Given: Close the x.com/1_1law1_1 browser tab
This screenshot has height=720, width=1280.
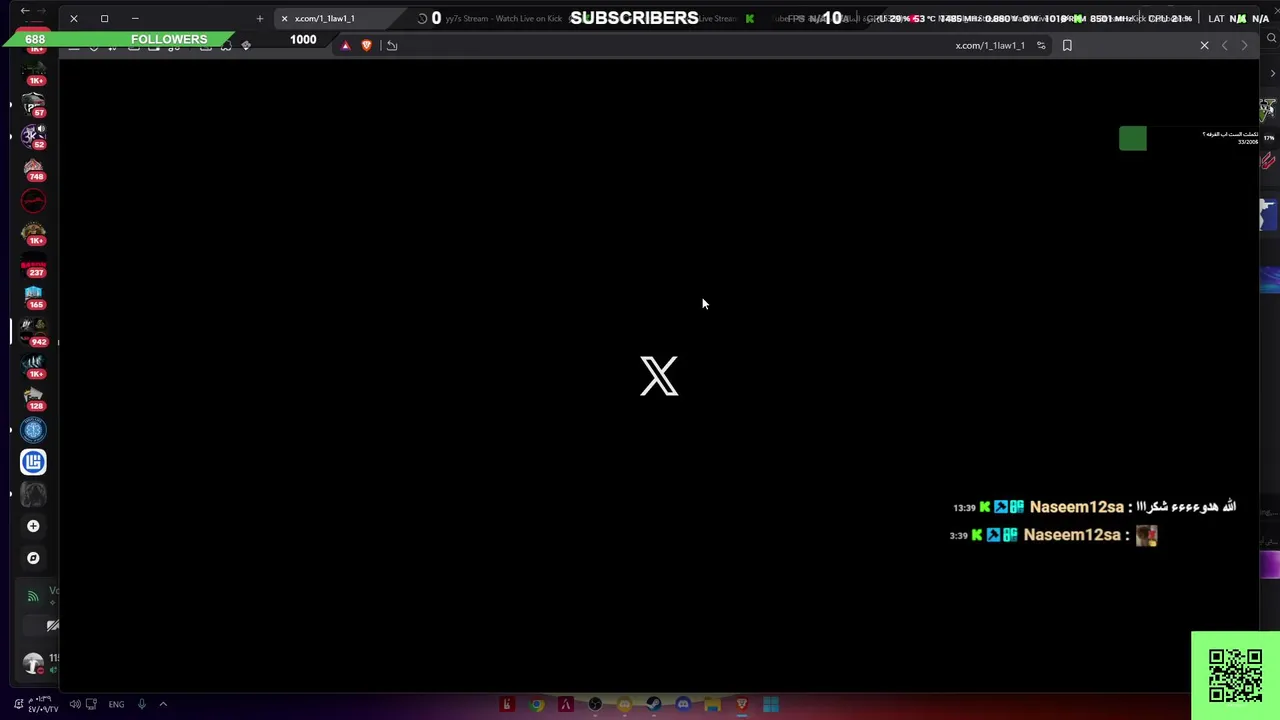Looking at the screenshot, I should [284, 18].
